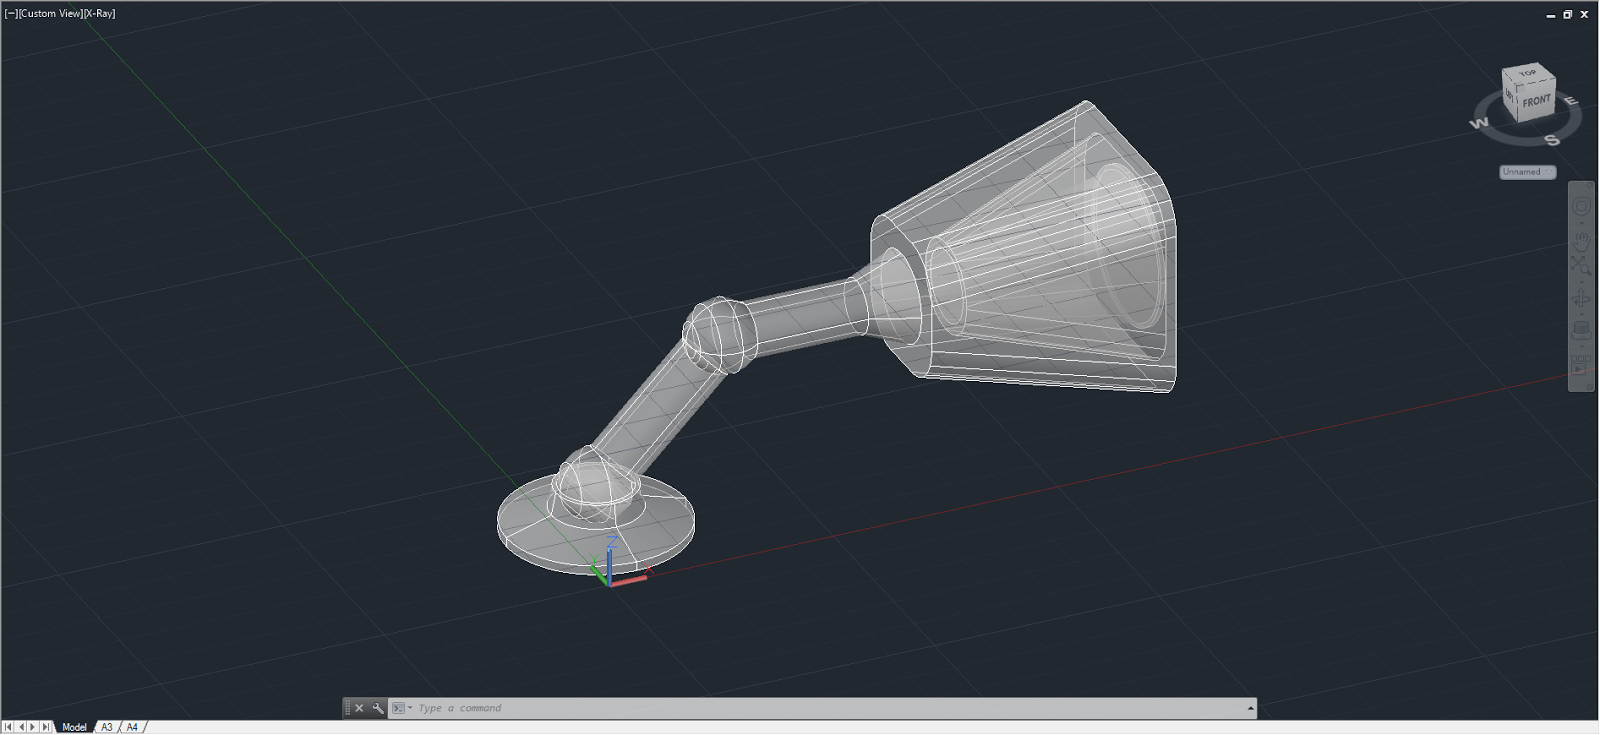Image resolution: width=1600 pixels, height=735 pixels.
Task: Go to the previous layout tab
Action: click(x=21, y=727)
